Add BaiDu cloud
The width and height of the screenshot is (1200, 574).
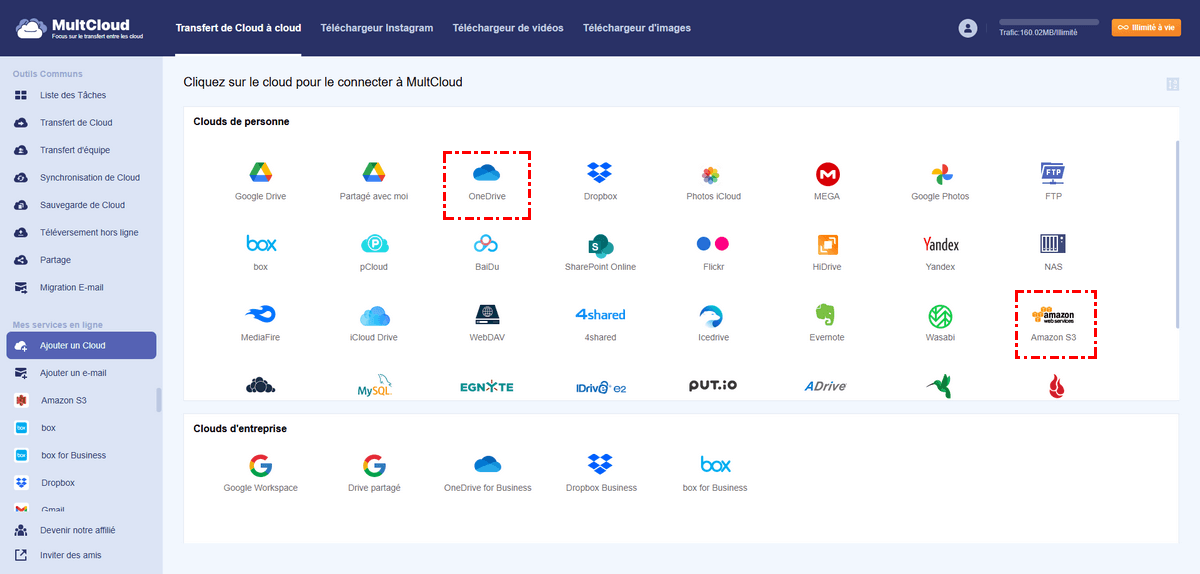click(x=487, y=253)
